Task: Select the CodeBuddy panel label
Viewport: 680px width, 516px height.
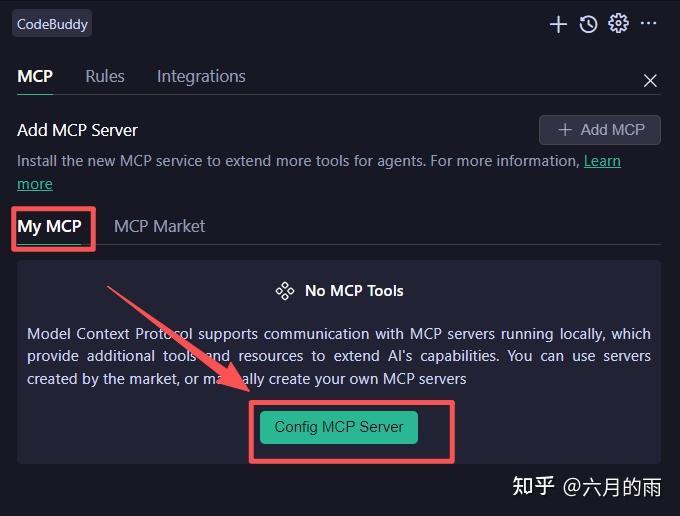Action: click(x=52, y=24)
